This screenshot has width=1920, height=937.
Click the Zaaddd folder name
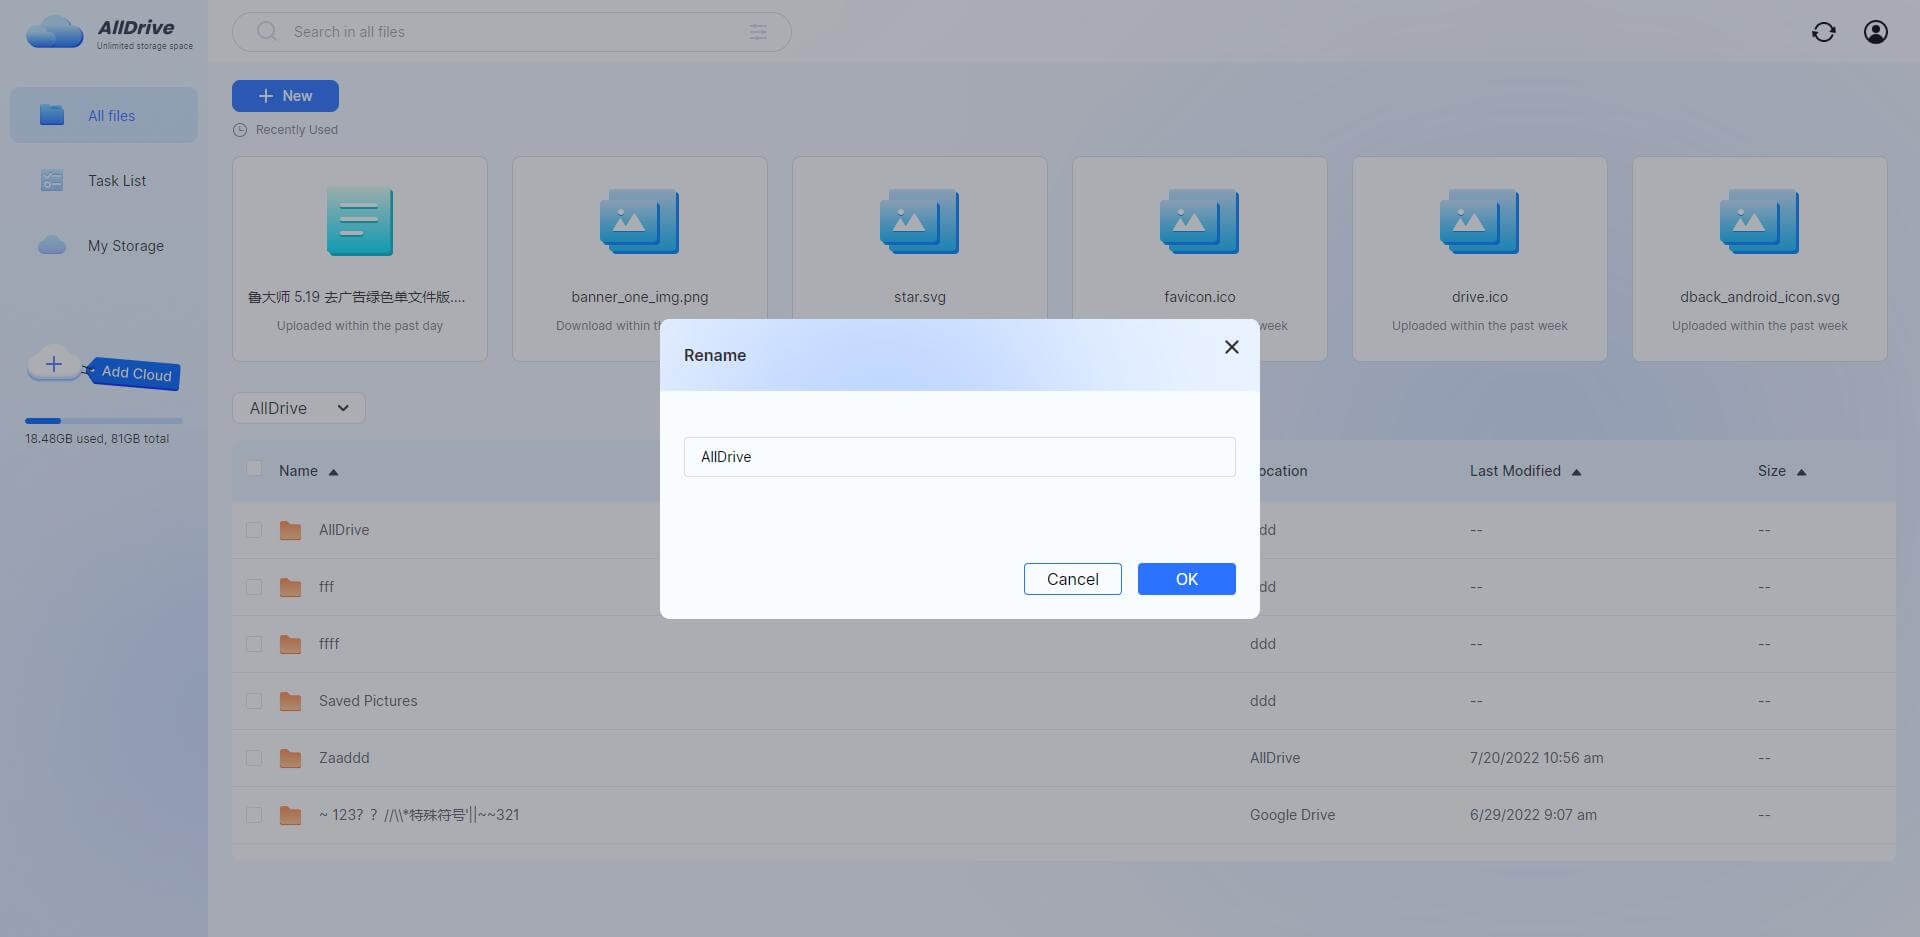click(x=344, y=758)
